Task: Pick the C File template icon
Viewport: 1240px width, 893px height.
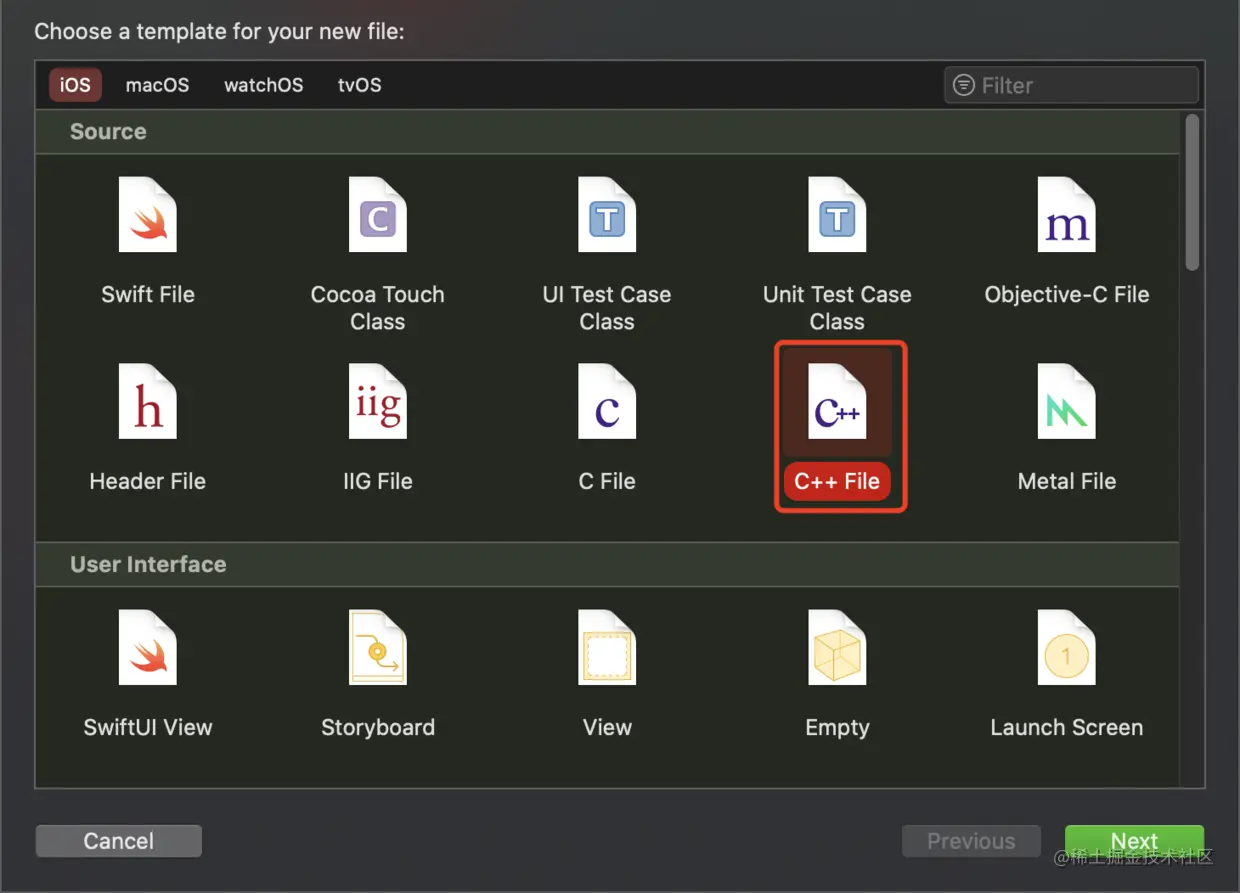Action: click(607, 401)
